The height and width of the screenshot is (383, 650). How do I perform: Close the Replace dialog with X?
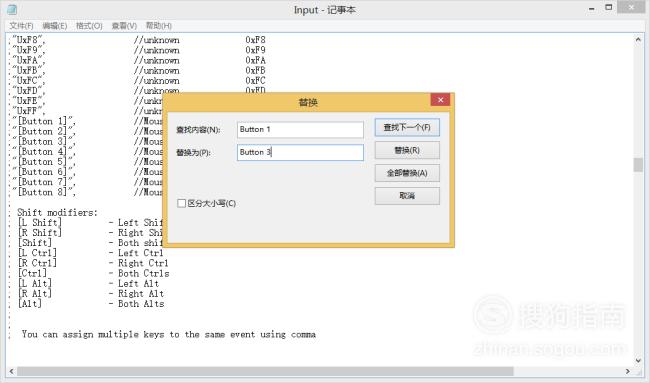coord(440,100)
